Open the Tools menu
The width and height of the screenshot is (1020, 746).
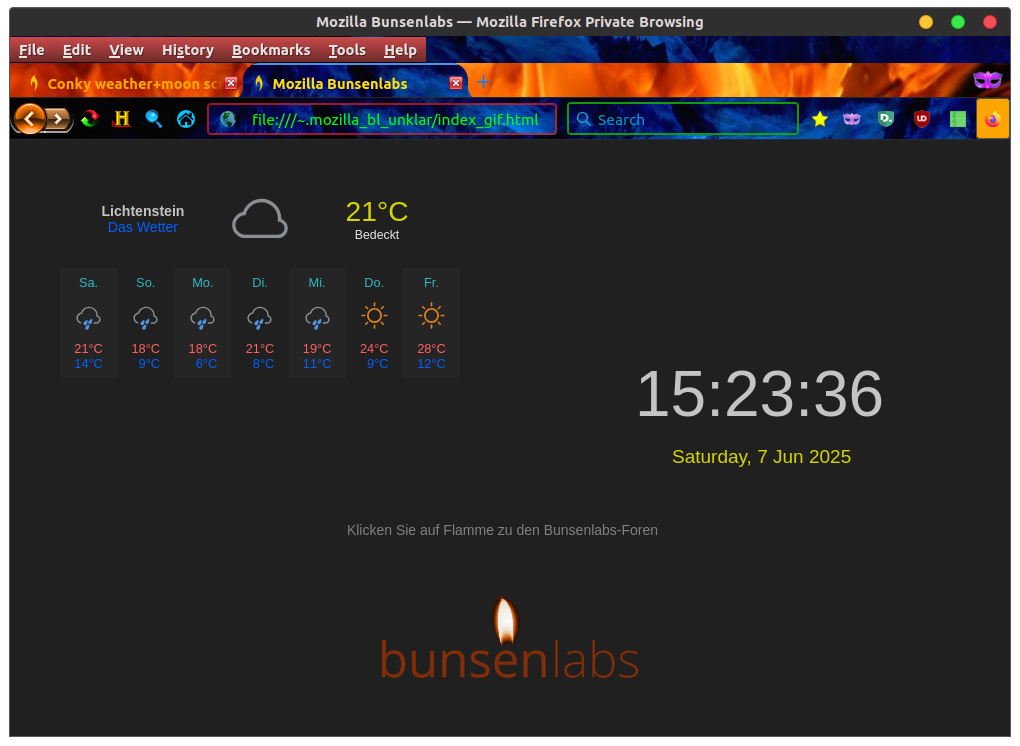pyautogui.click(x=347, y=50)
